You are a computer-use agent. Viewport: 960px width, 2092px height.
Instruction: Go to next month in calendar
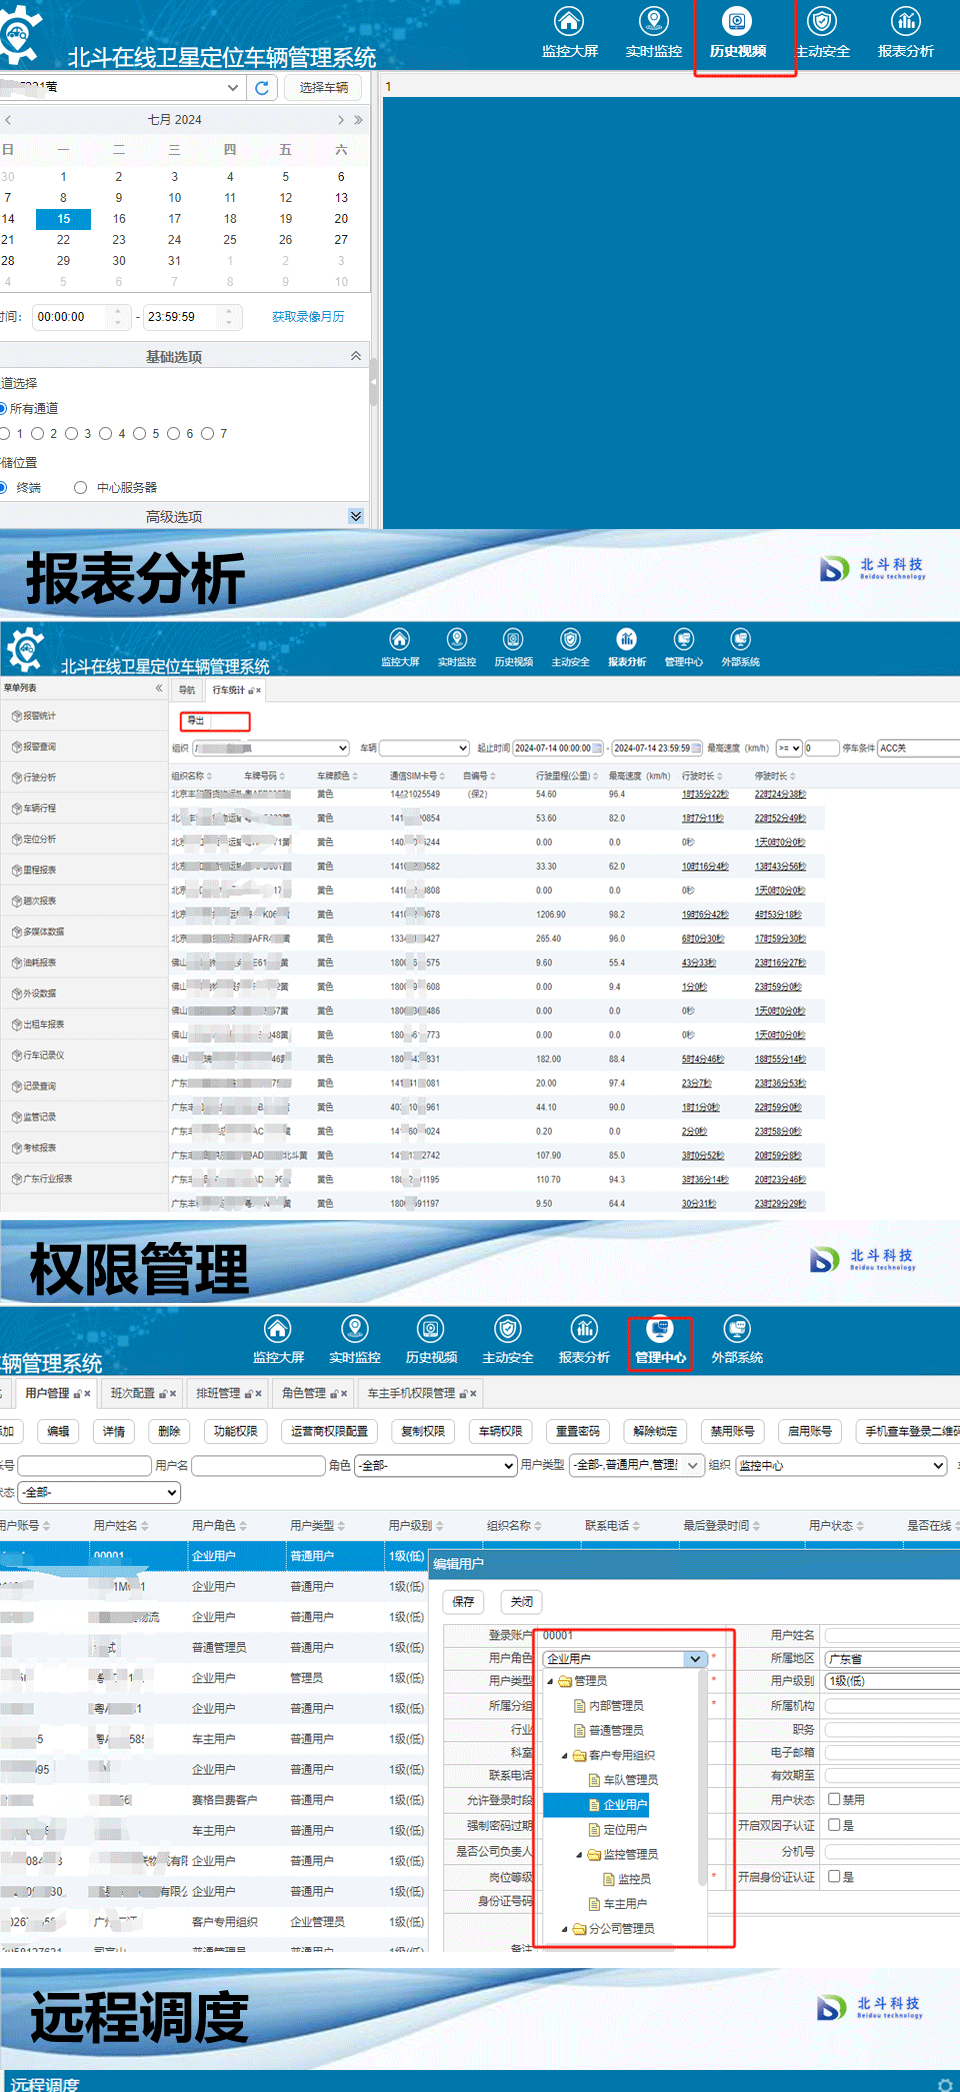point(341,120)
